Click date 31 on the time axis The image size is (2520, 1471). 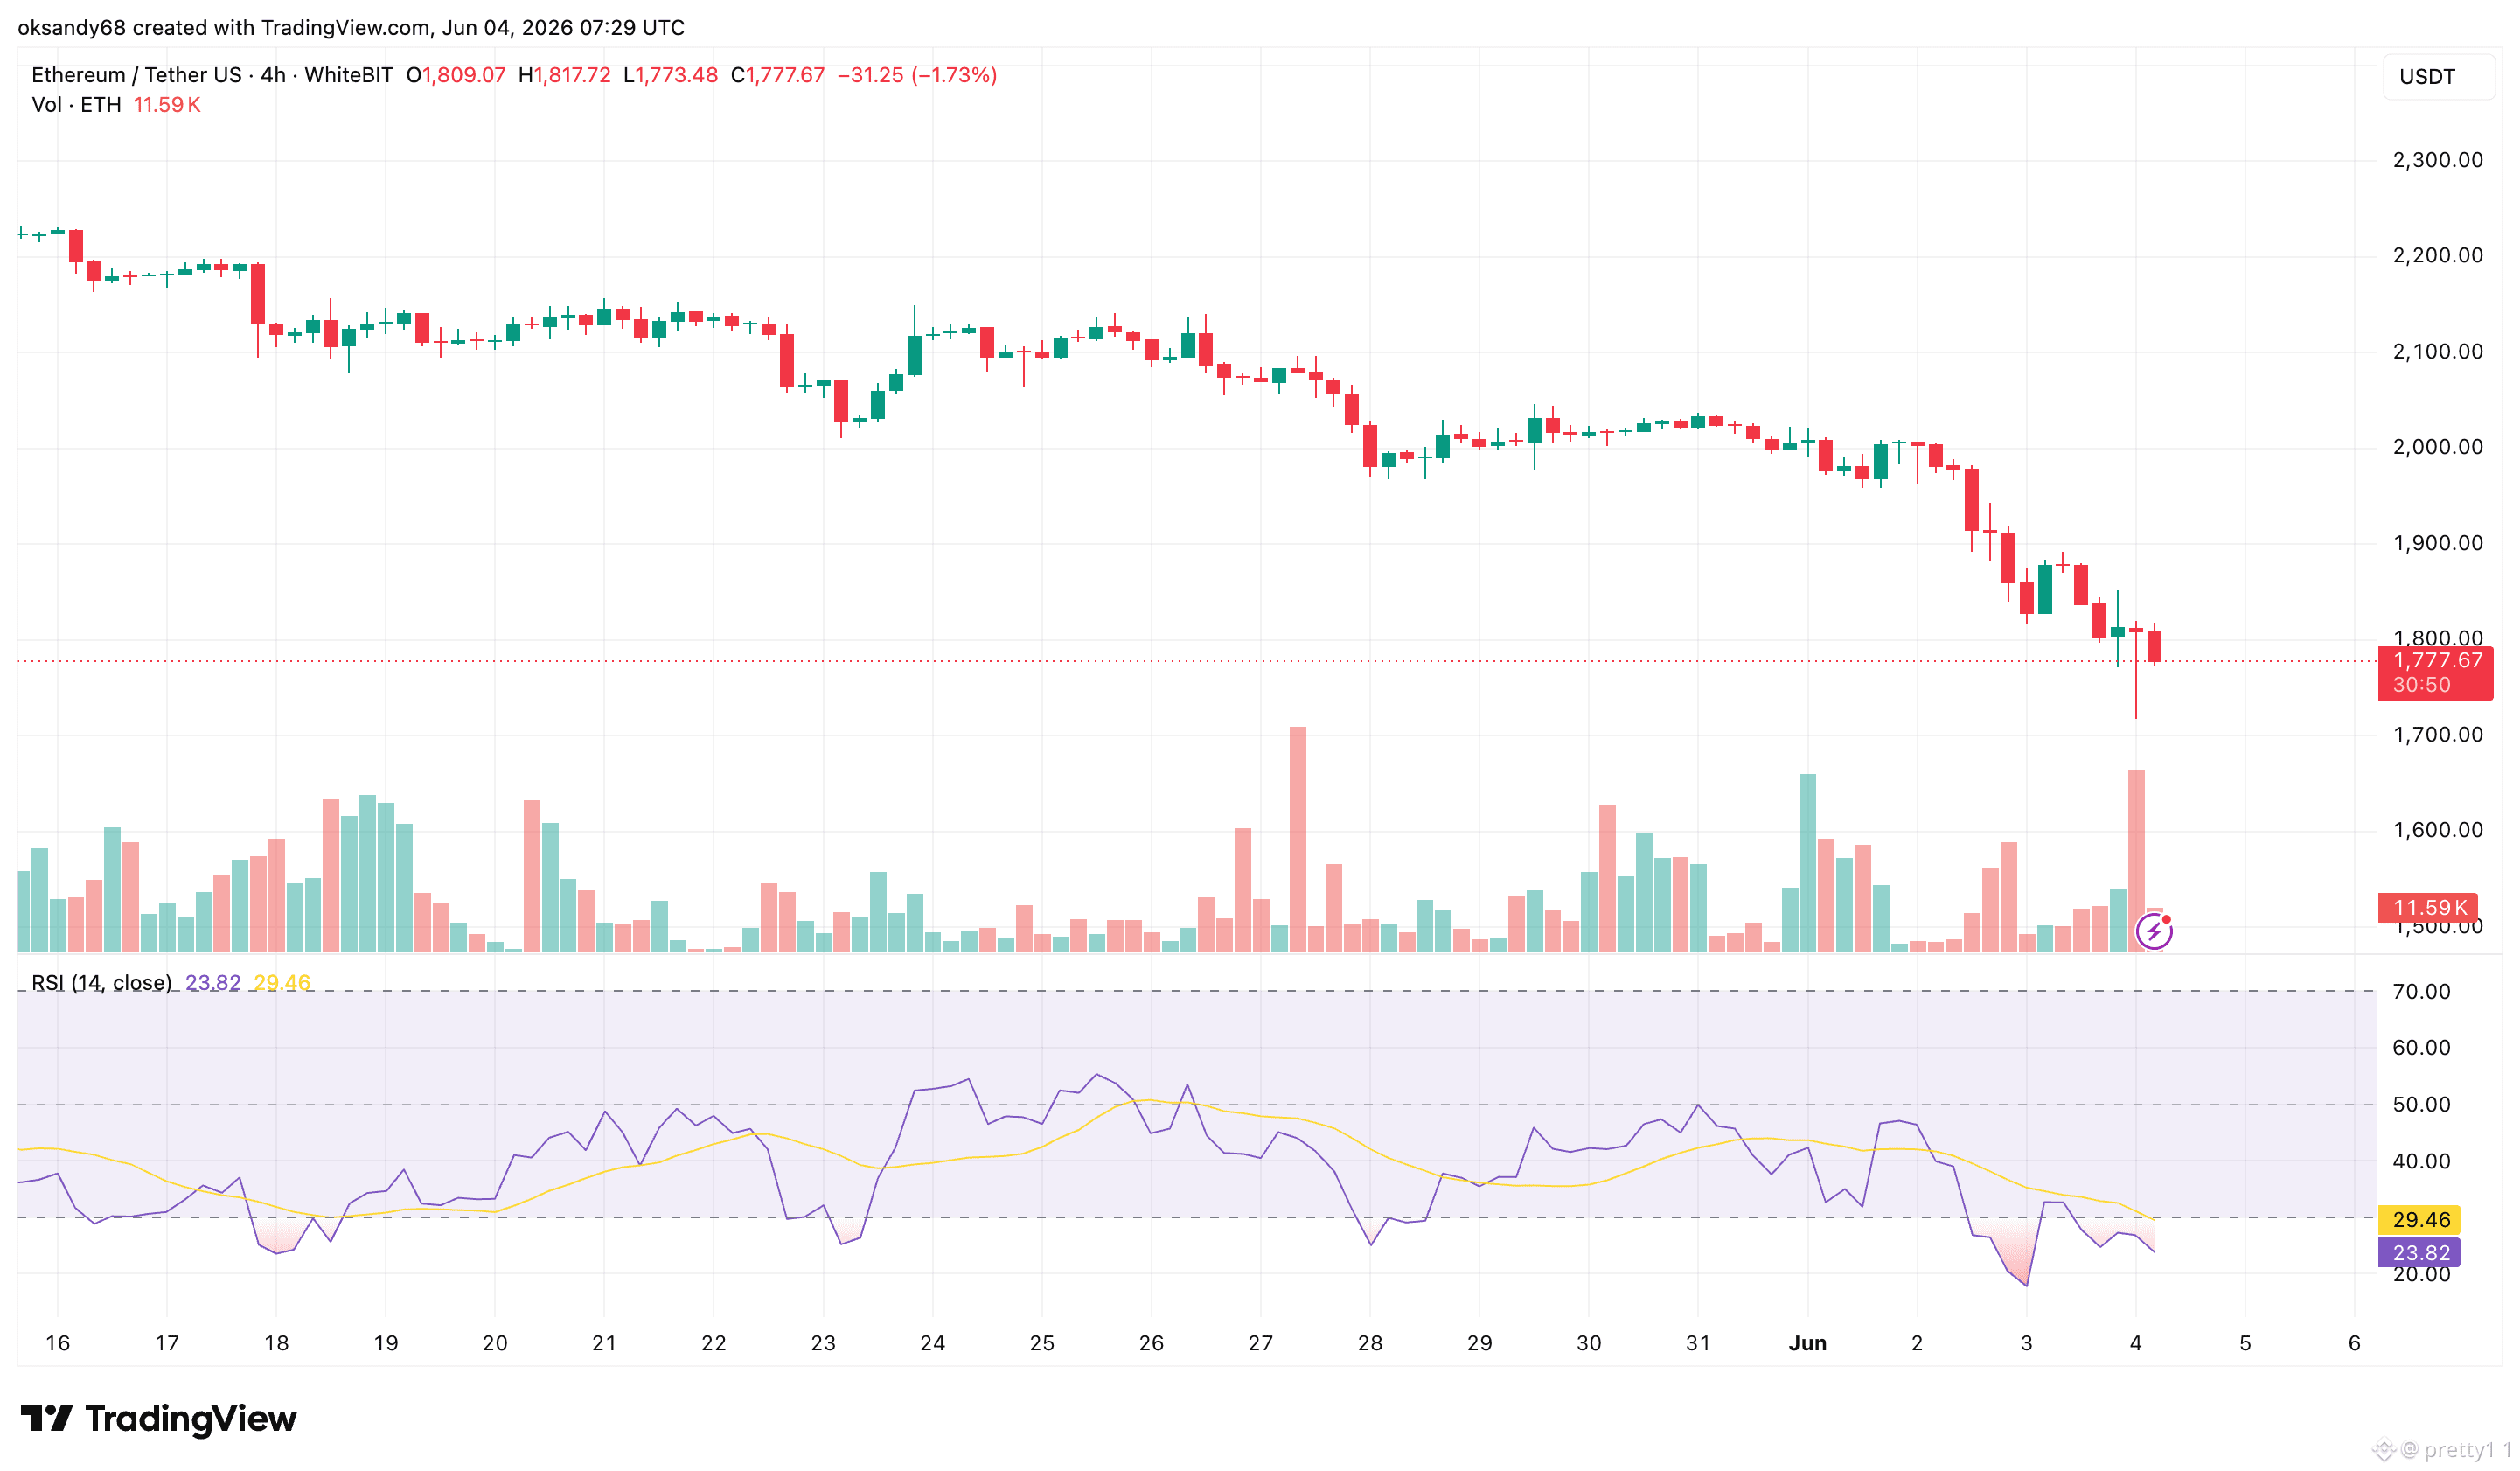pyautogui.click(x=1698, y=1343)
